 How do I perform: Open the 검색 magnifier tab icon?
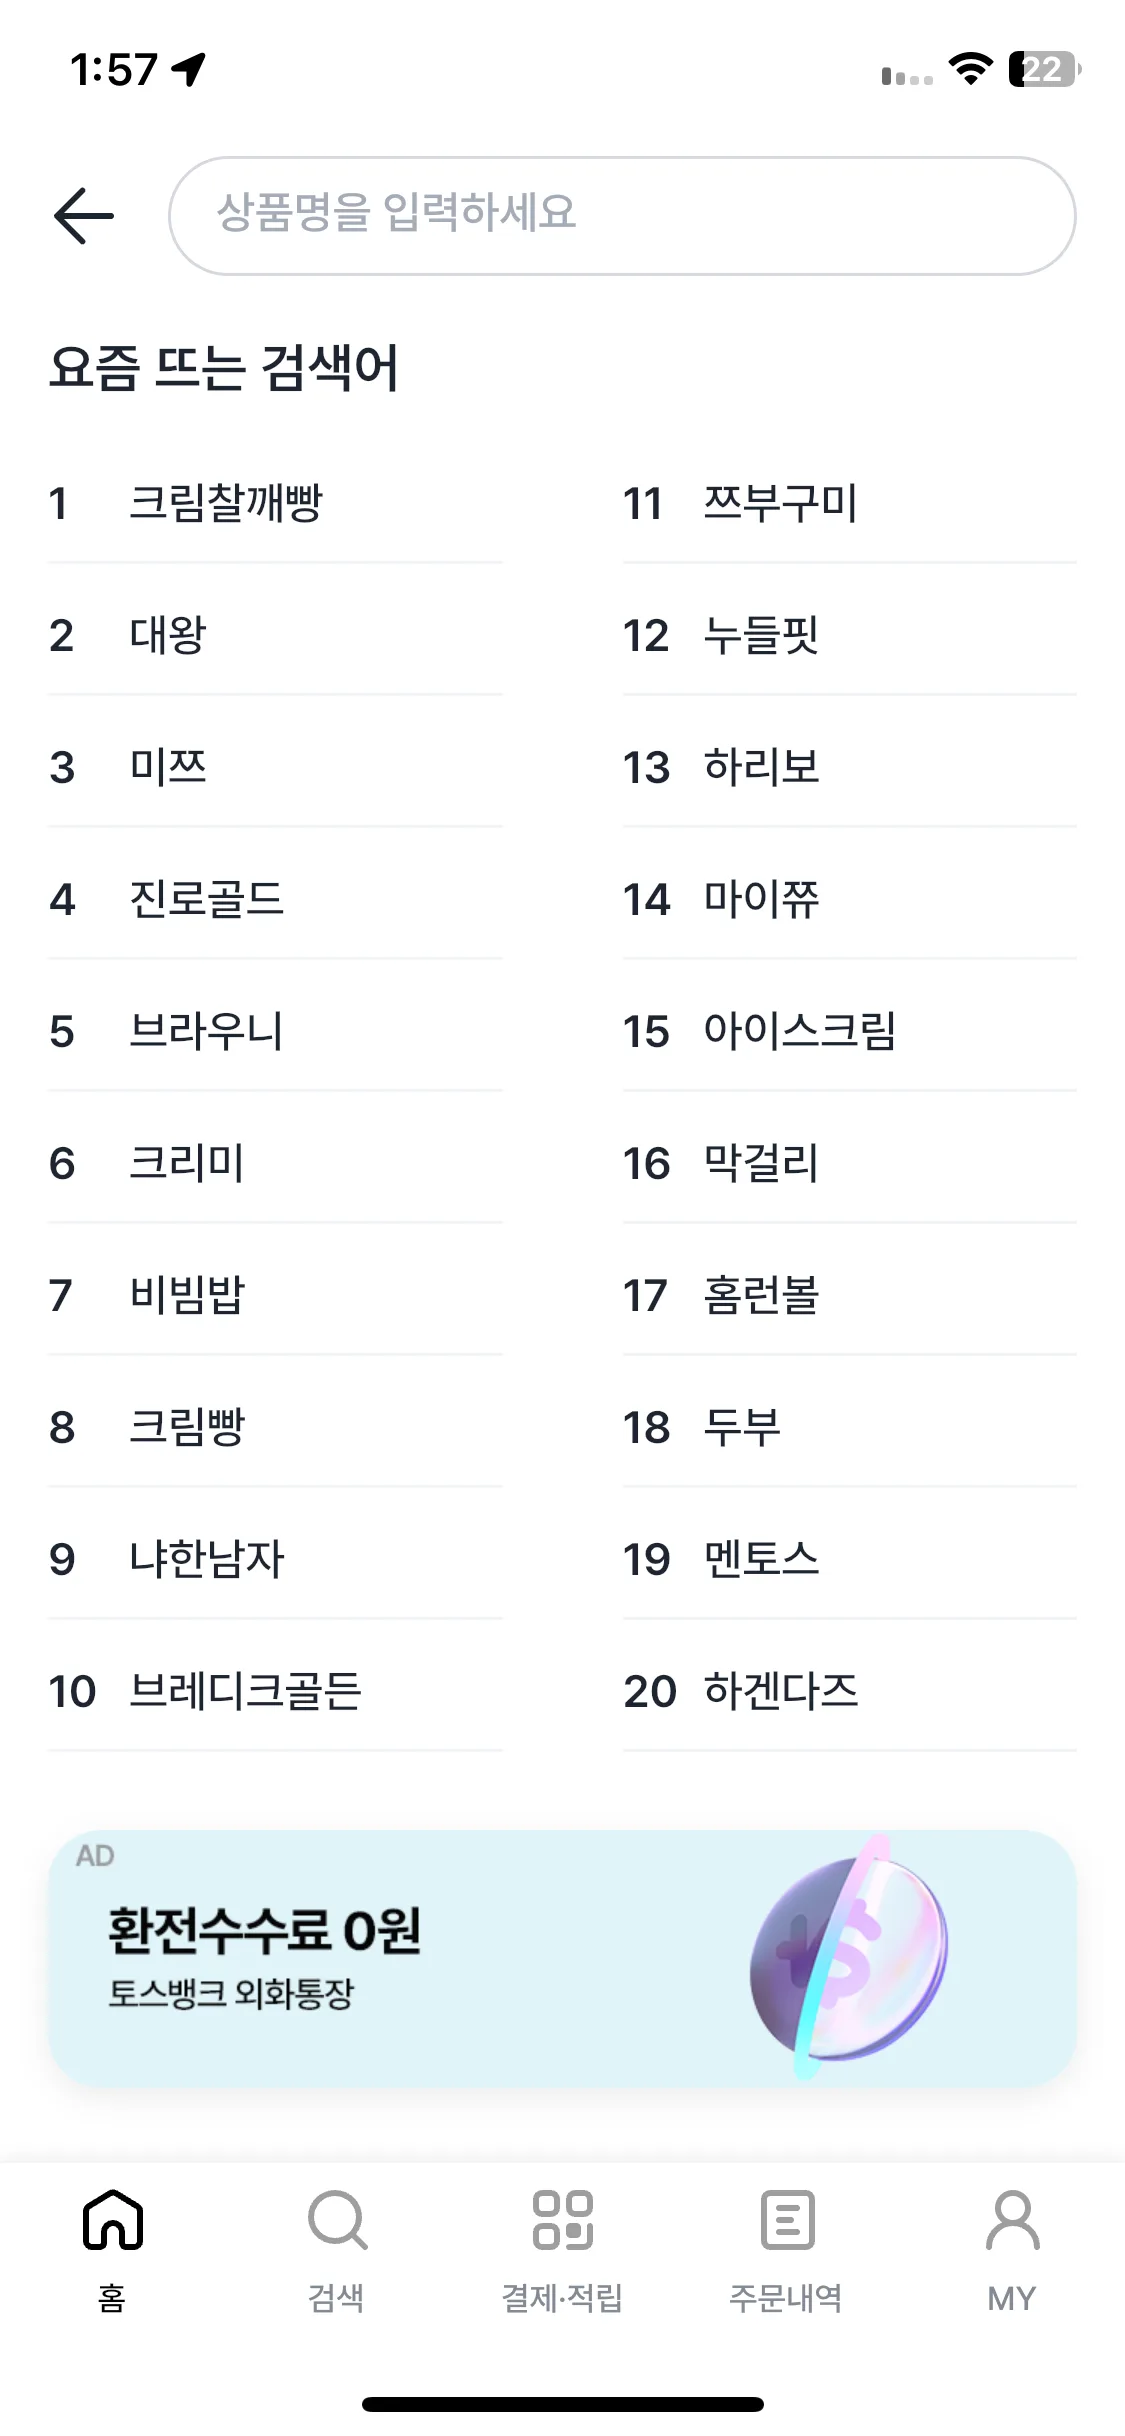[337, 2220]
